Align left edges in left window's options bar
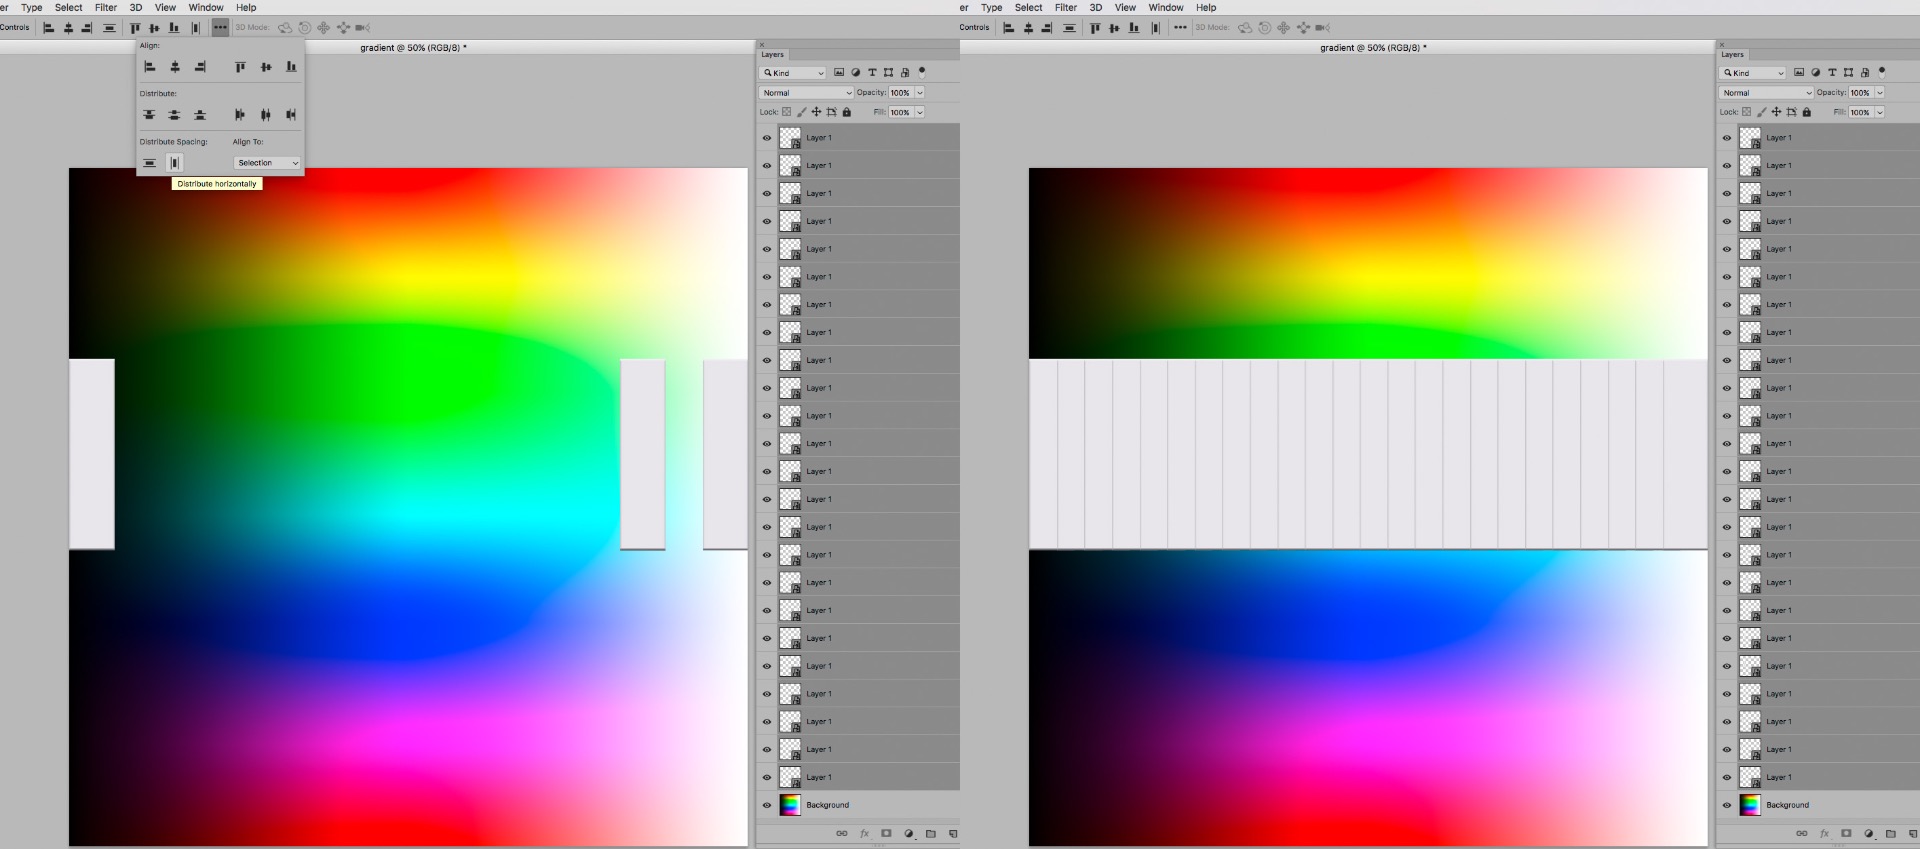The width and height of the screenshot is (1920, 849). pyautogui.click(x=48, y=28)
